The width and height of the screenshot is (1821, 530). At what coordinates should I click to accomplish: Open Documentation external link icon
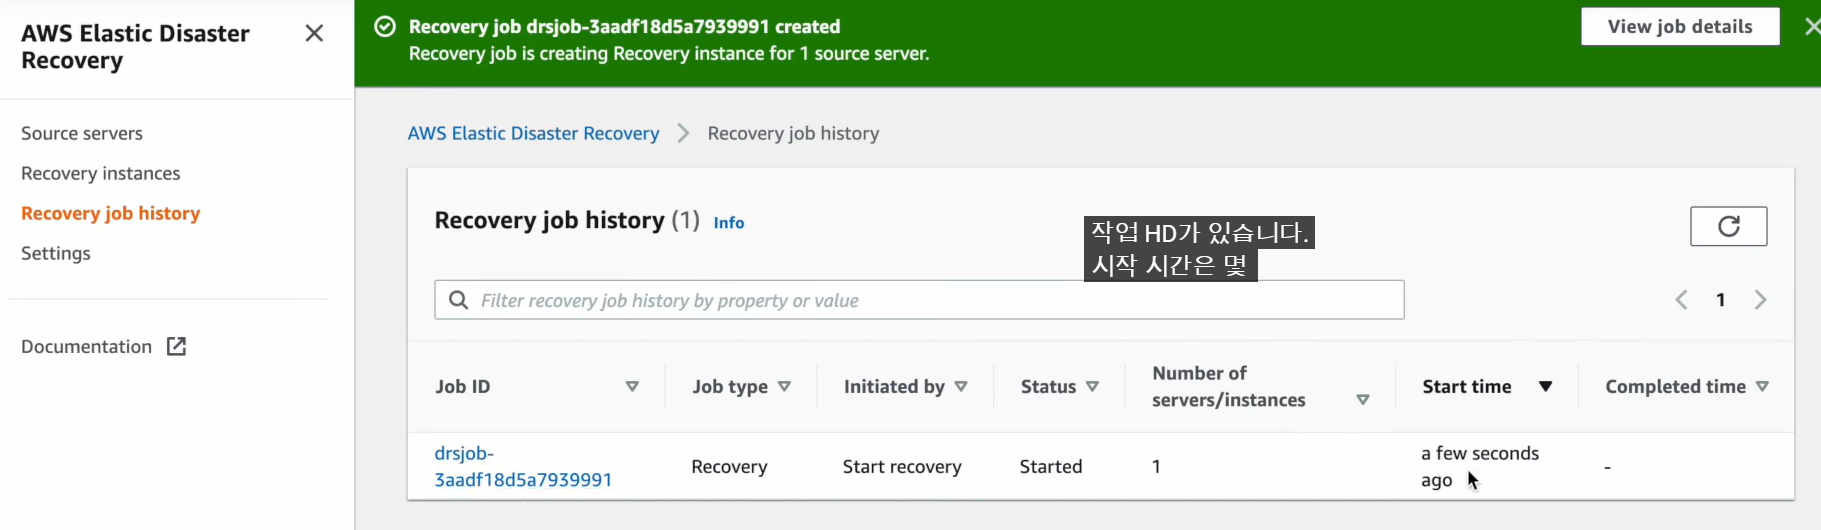tap(176, 346)
